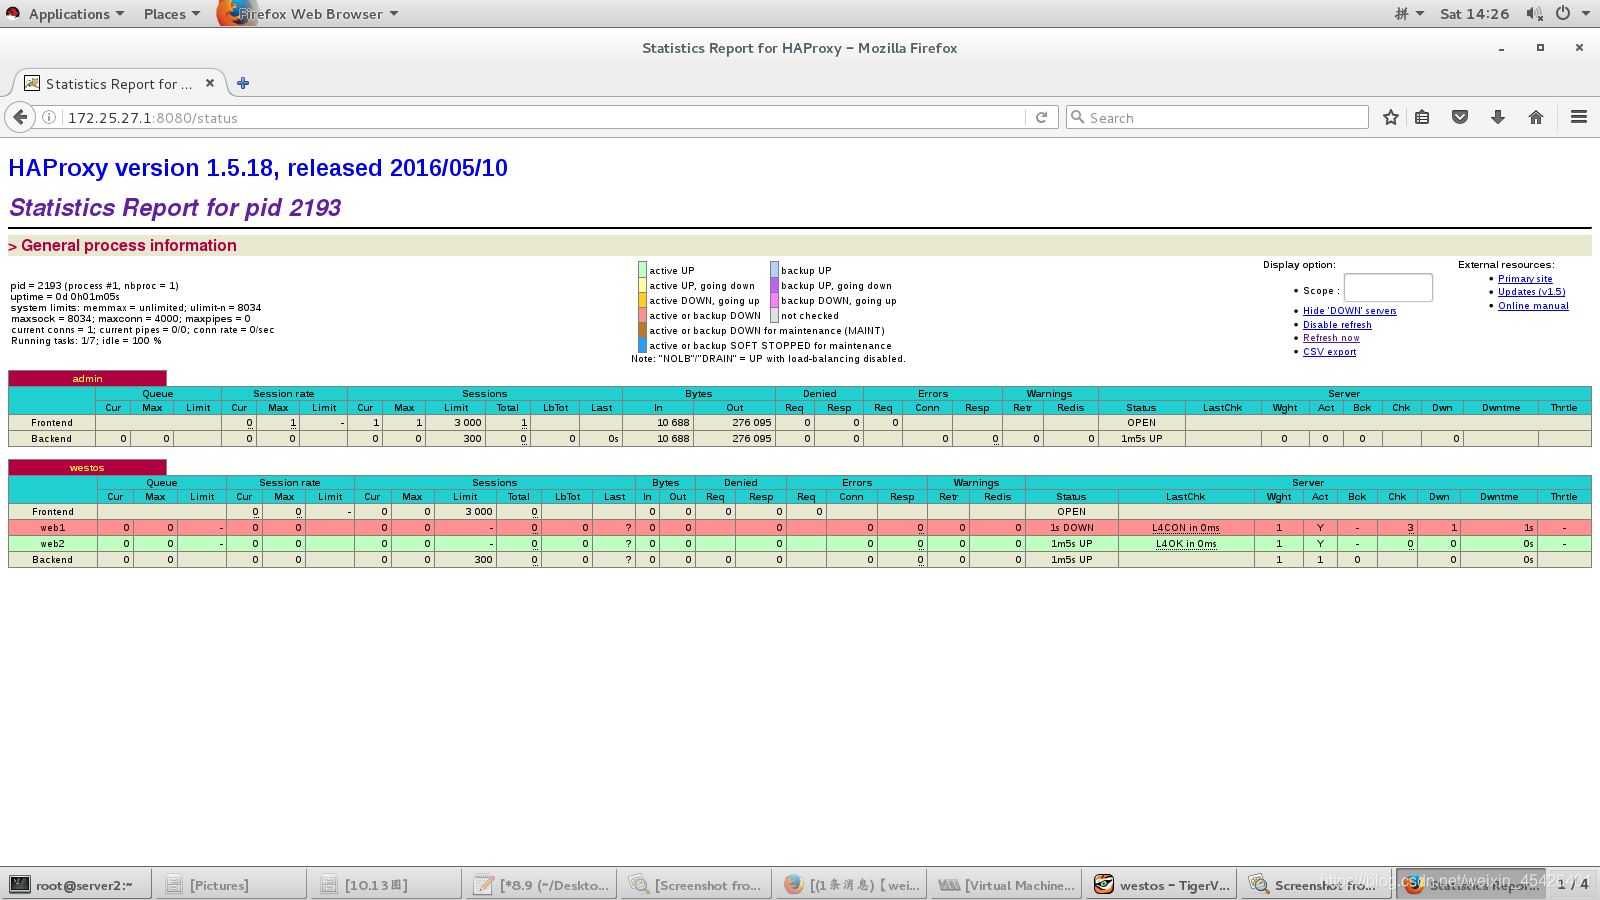The width and height of the screenshot is (1600, 900).
Task: Switch to 10.13 window in taskbar
Action: [386, 885]
